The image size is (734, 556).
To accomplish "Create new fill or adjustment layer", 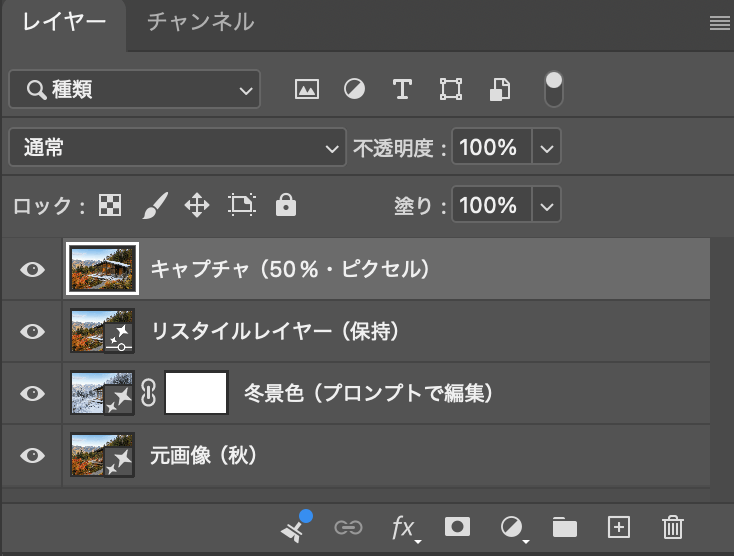I will 513,528.
